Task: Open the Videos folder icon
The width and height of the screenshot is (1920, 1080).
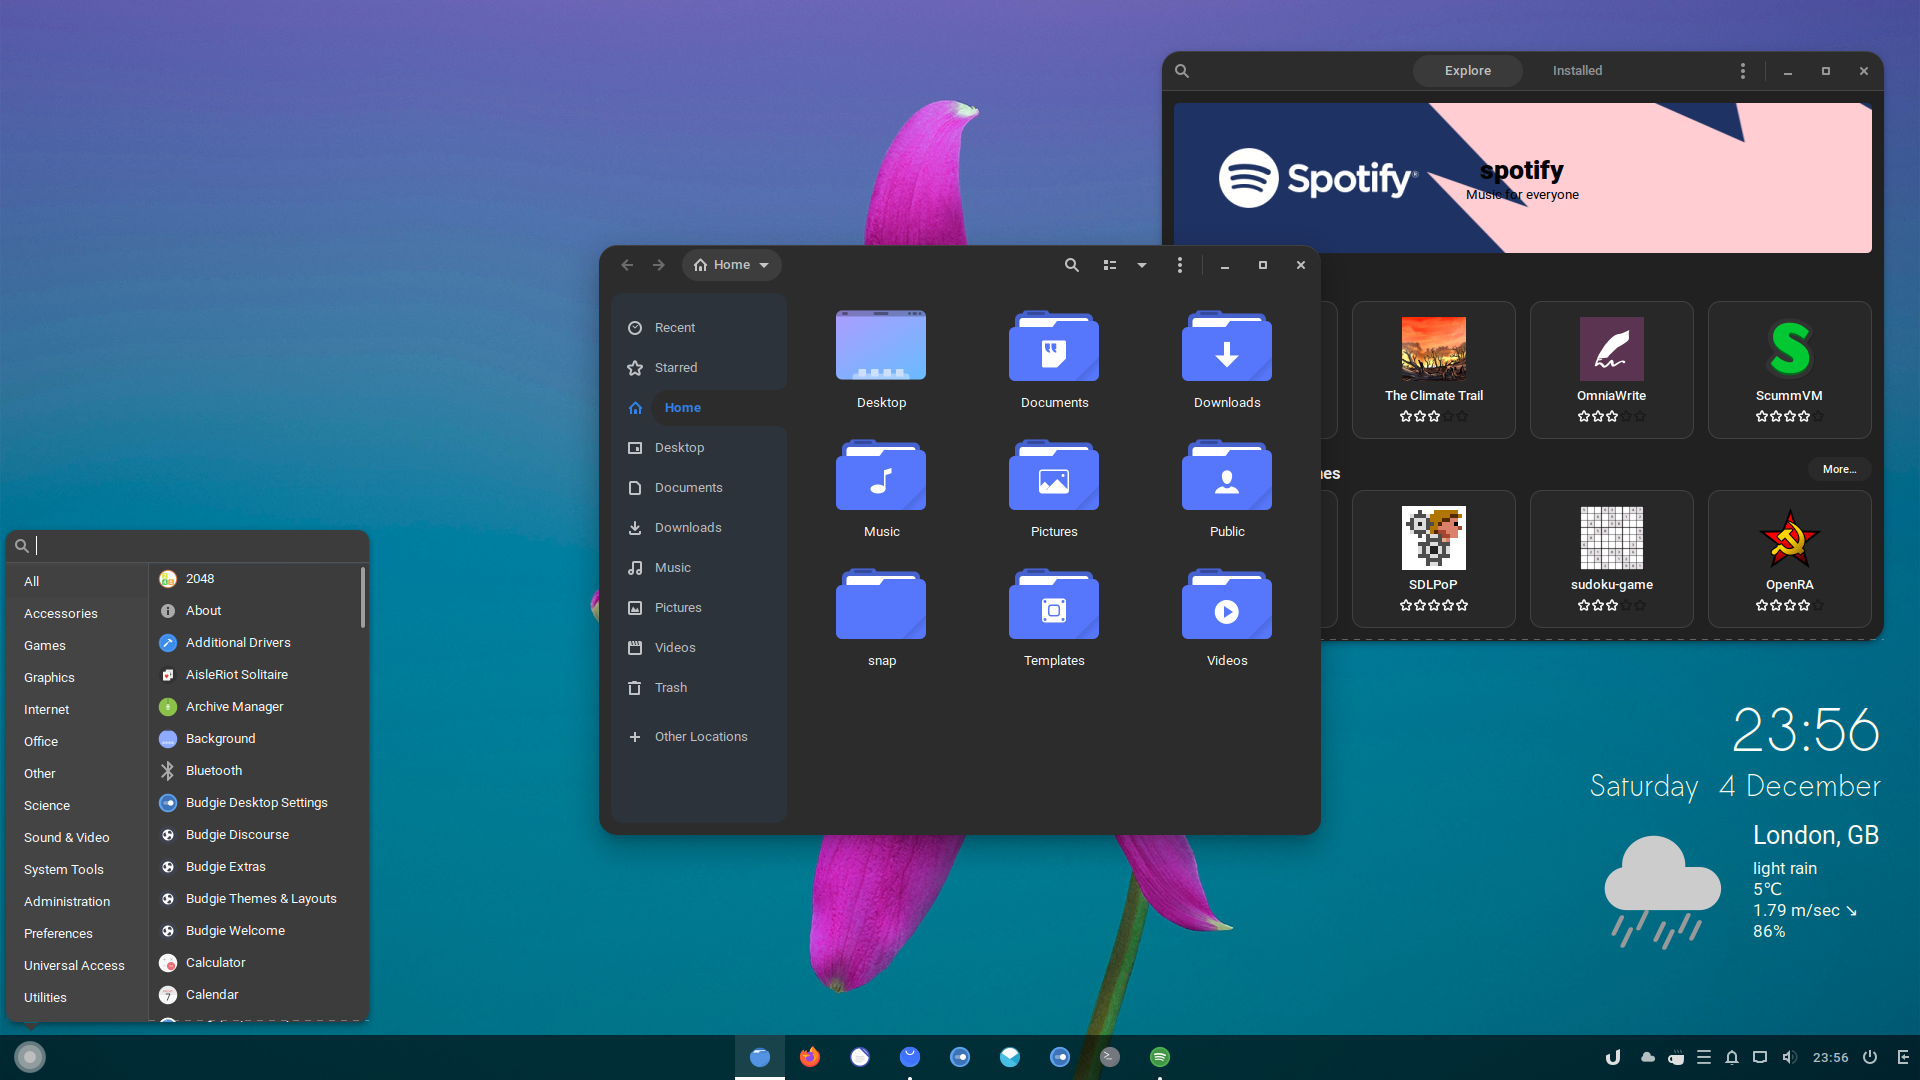Action: (1227, 605)
